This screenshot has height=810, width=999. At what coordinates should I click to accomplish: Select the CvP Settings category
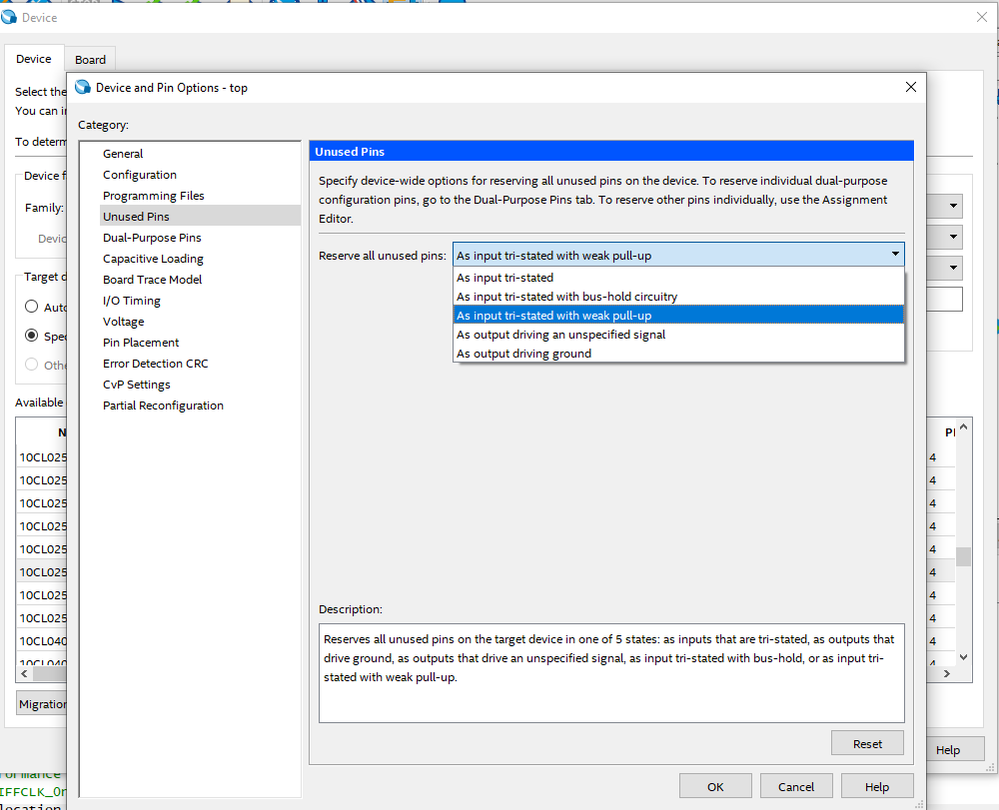[x=136, y=385]
